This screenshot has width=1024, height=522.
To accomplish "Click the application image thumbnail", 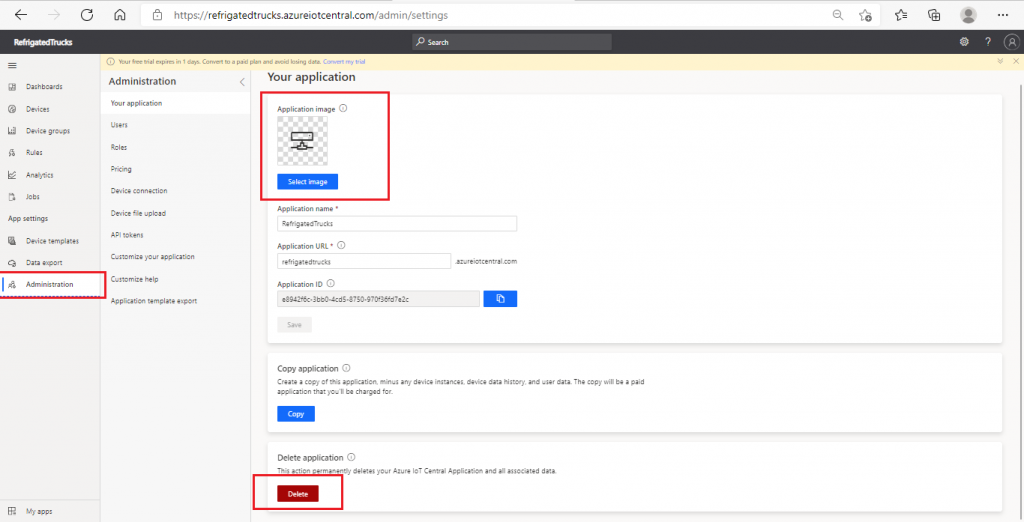I will pyautogui.click(x=302, y=140).
